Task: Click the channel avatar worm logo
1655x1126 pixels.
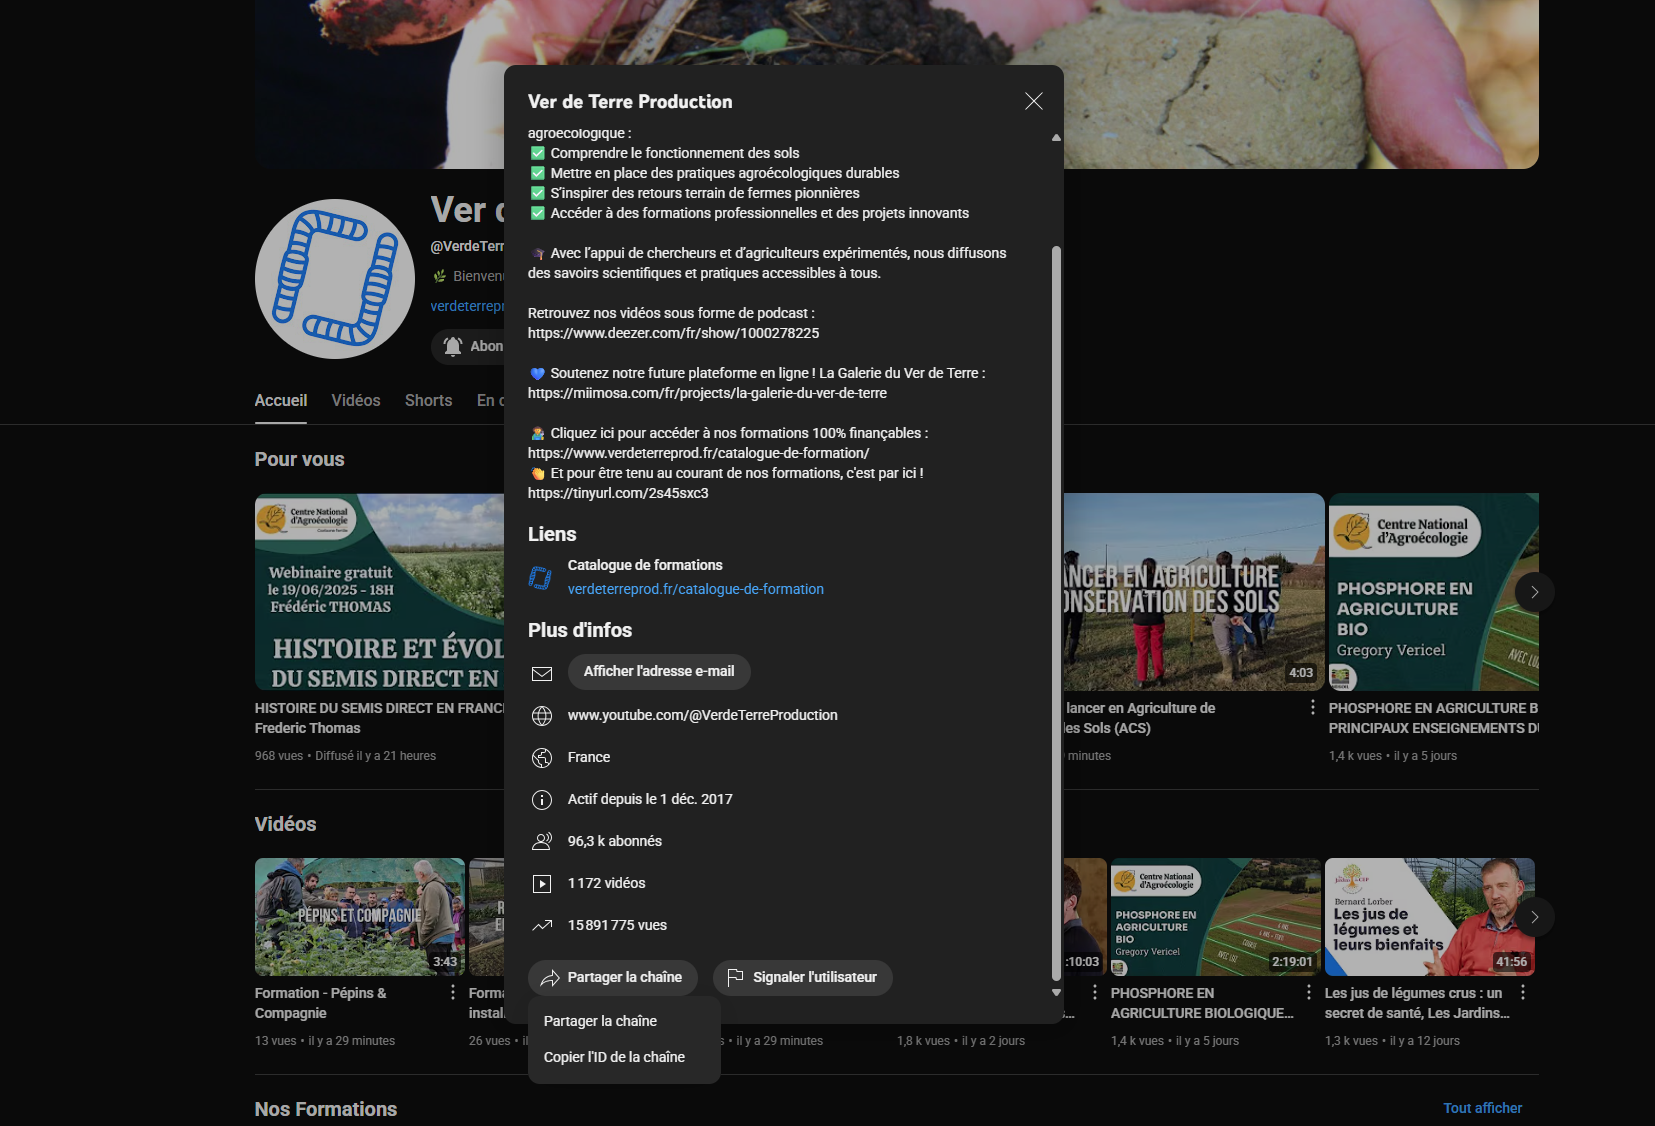Action: [x=335, y=279]
